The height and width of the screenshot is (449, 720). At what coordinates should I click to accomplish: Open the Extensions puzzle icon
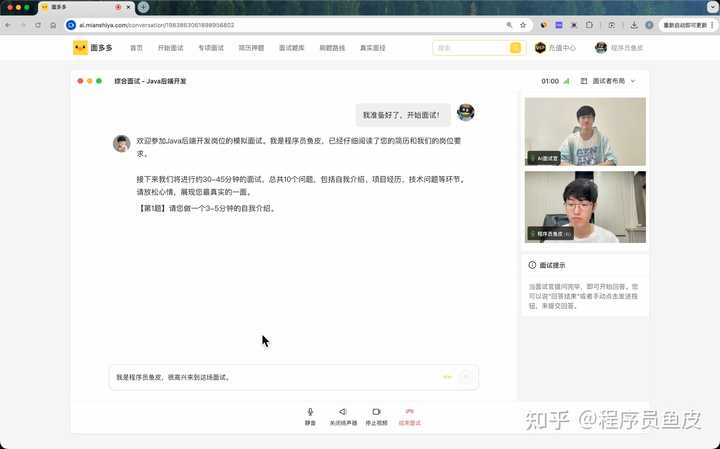(x=589, y=25)
